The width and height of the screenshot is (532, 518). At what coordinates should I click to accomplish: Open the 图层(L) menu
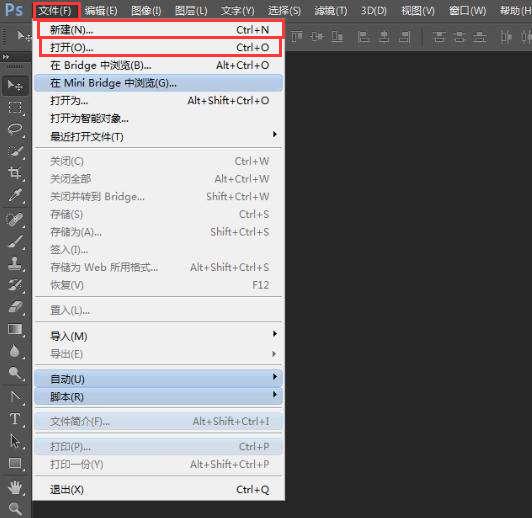pyautogui.click(x=191, y=11)
